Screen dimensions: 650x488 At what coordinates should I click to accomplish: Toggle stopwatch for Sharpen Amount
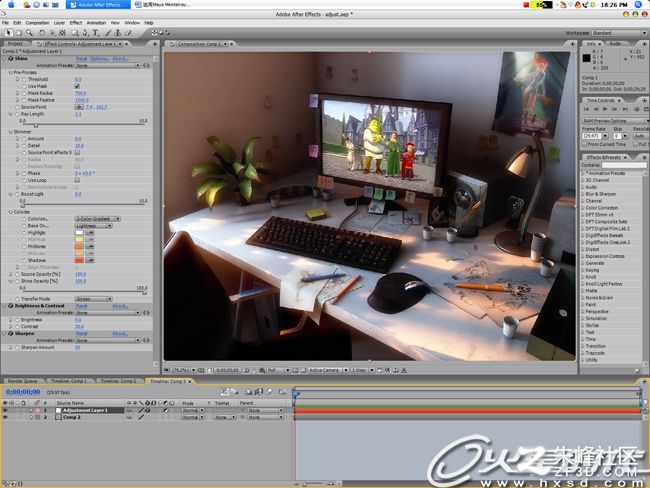tap(17, 347)
